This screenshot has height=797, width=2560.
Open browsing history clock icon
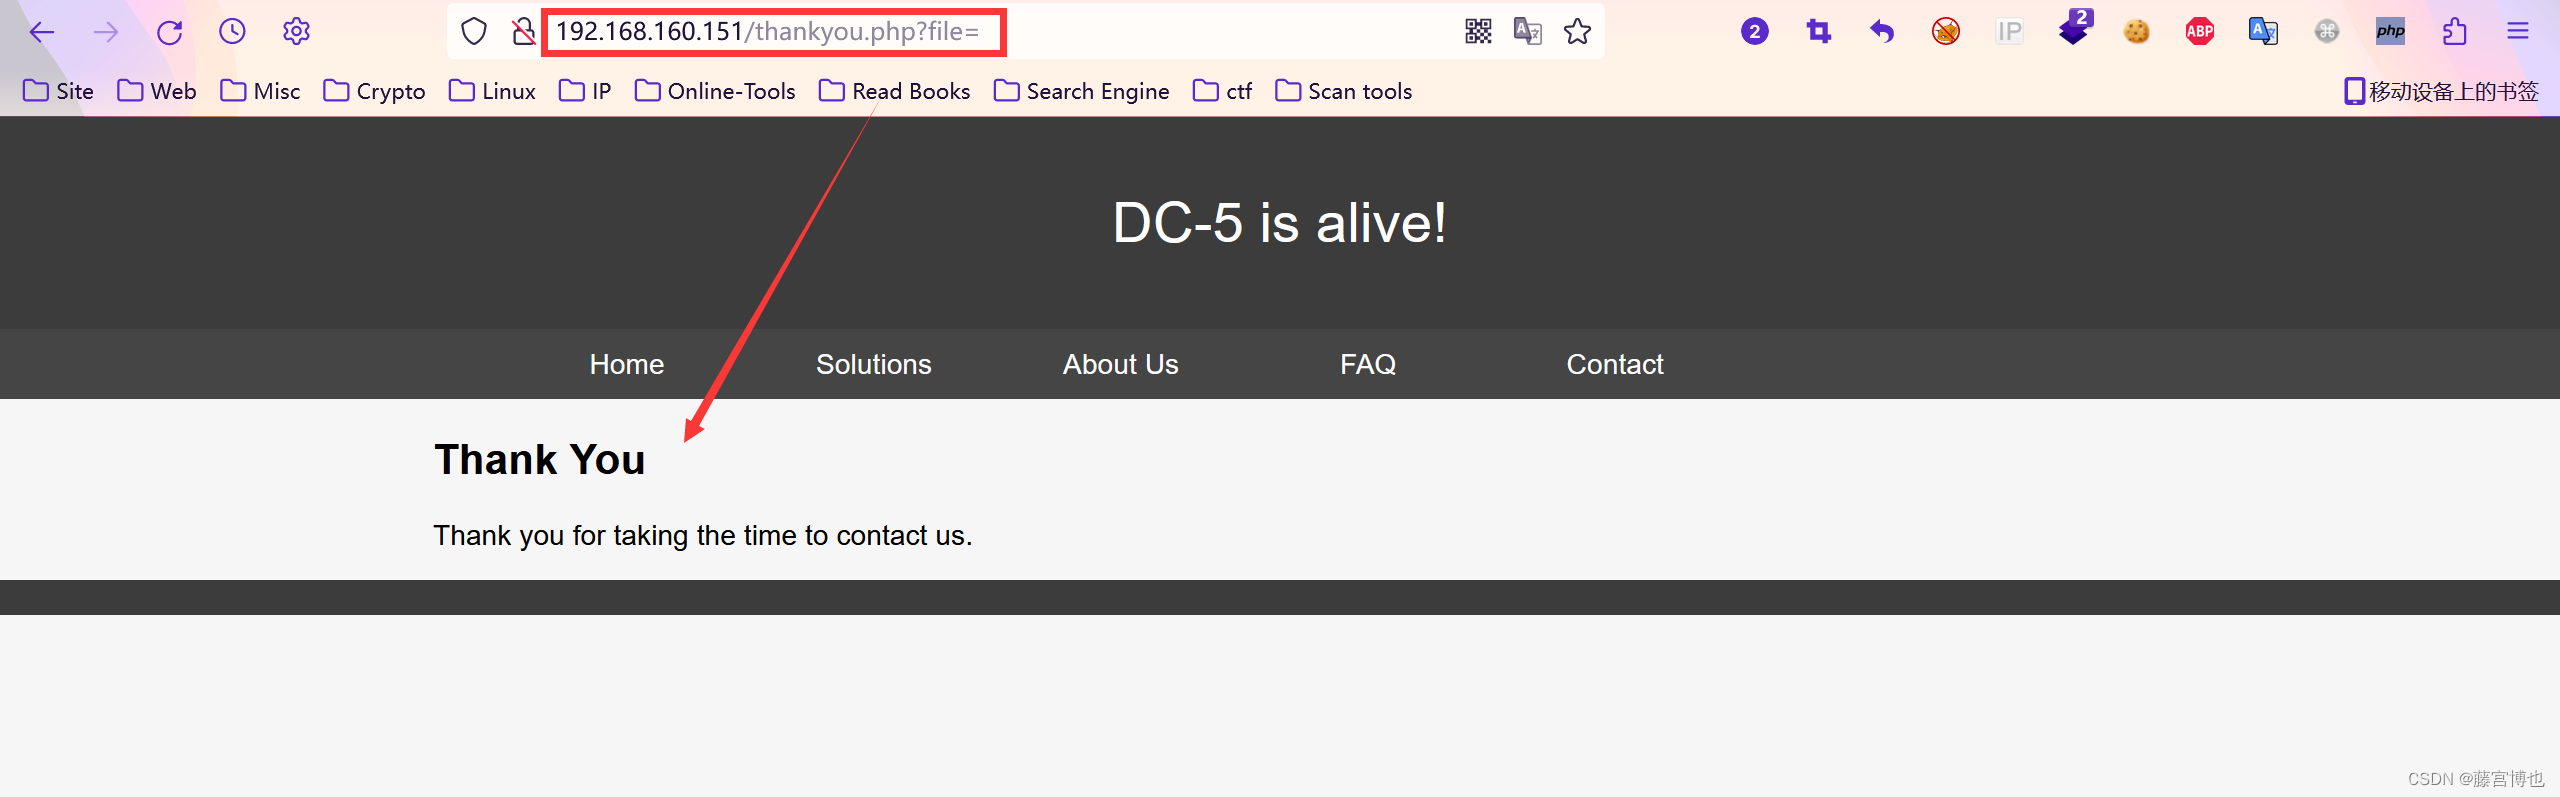pos(232,32)
